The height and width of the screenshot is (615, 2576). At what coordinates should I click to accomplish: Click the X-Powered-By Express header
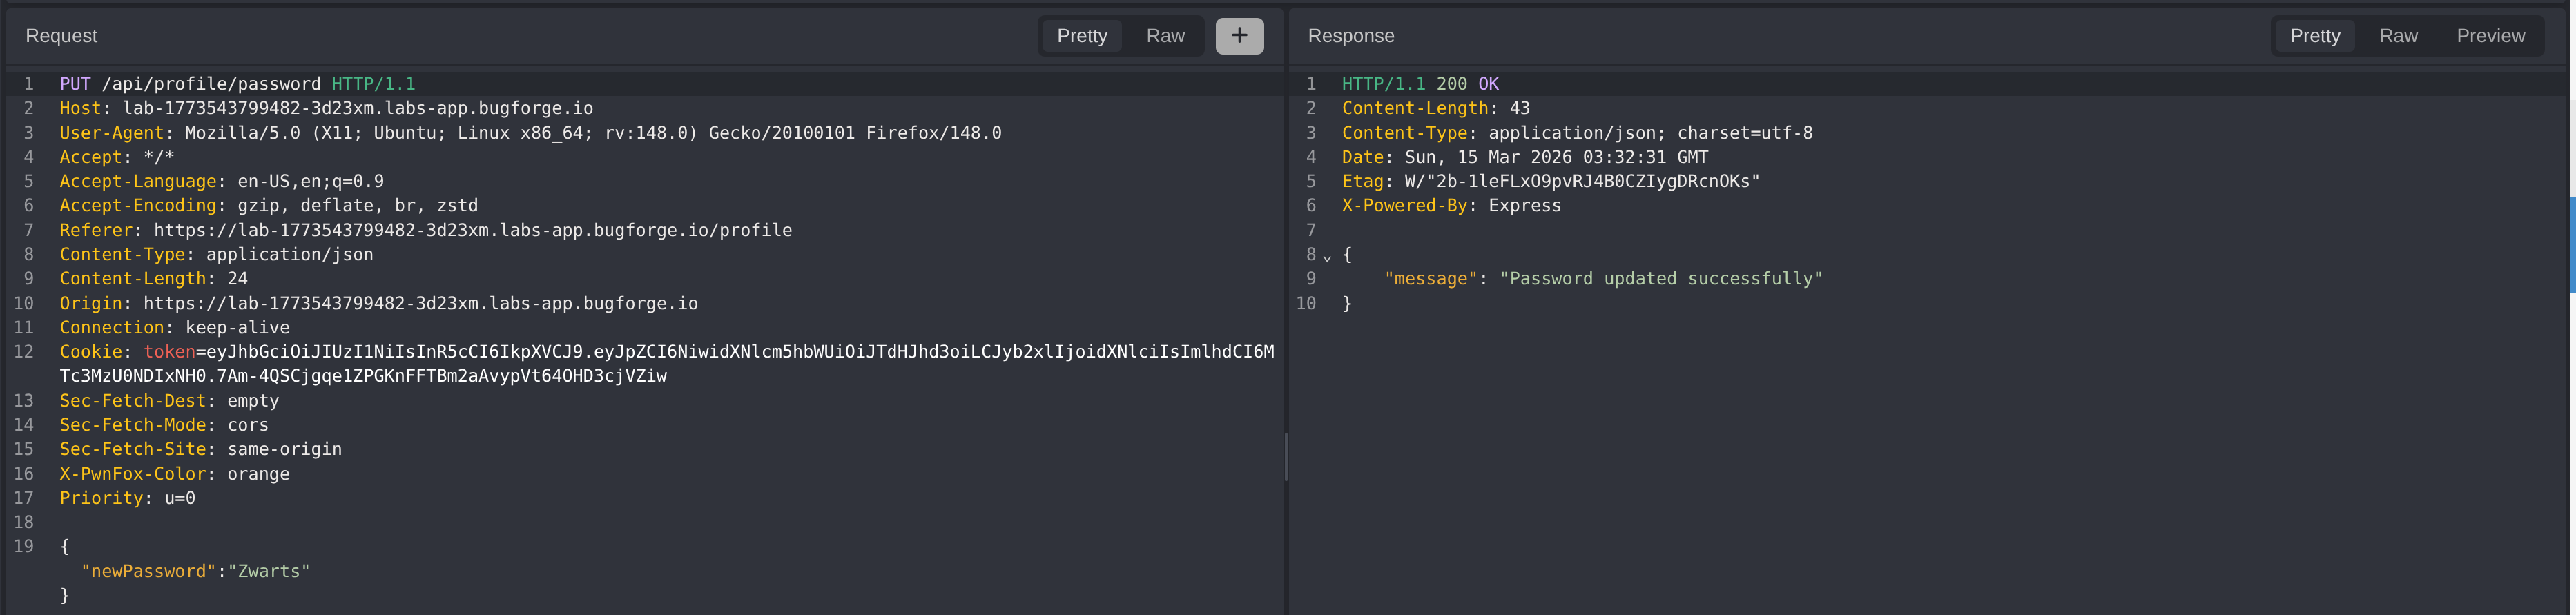pos(1450,206)
